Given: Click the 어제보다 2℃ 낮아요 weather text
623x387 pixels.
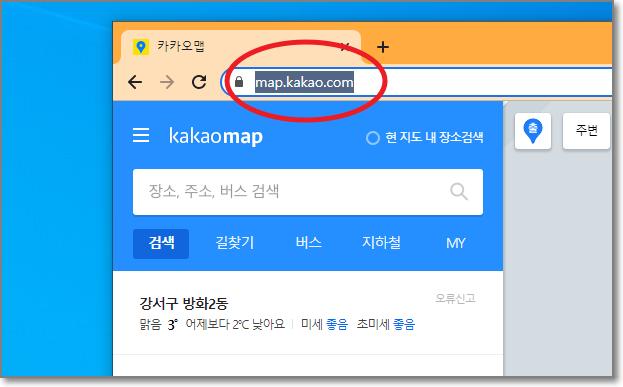Looking at the screenshot, I should [235, 325].
